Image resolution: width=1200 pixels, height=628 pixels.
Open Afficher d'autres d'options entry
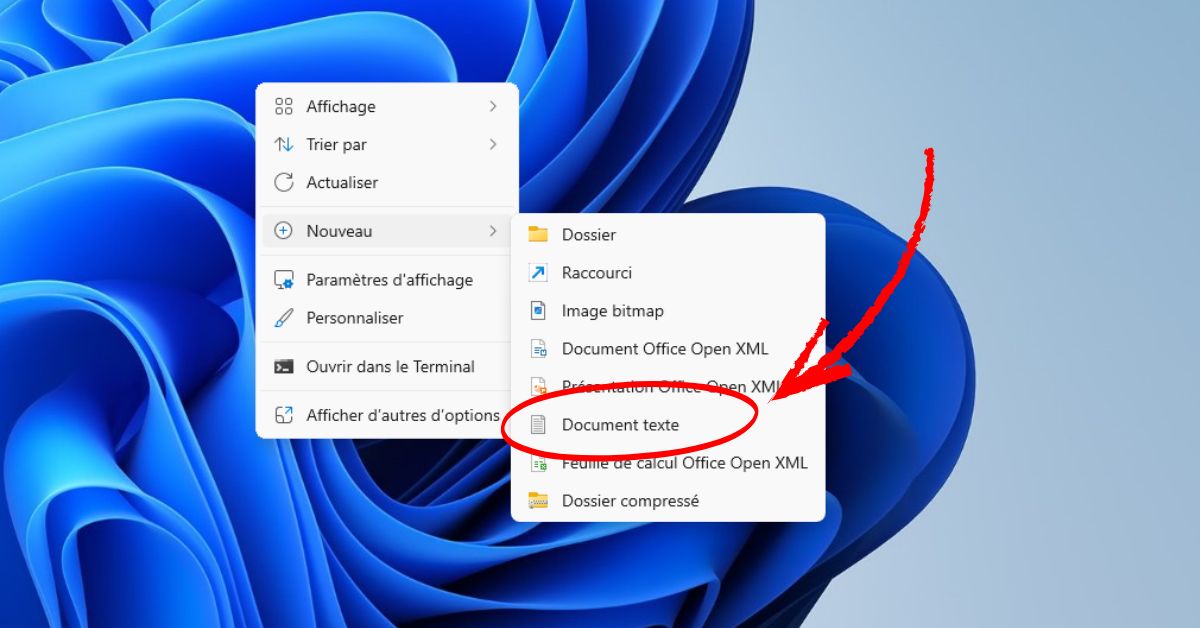[x=402, y=415]
